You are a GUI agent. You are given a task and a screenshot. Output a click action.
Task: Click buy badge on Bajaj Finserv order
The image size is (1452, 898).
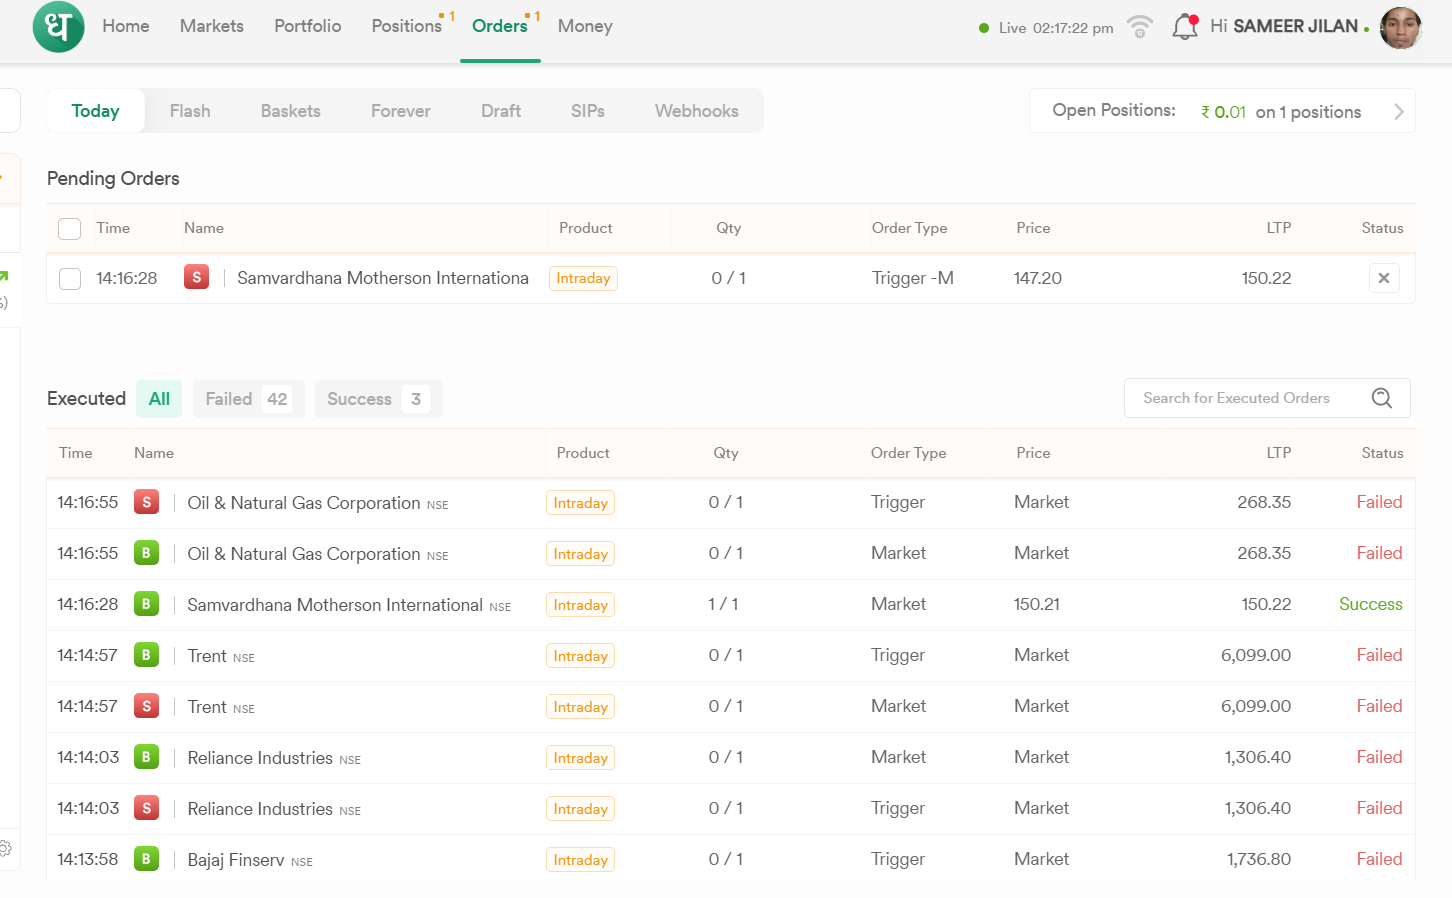[147, 859]
